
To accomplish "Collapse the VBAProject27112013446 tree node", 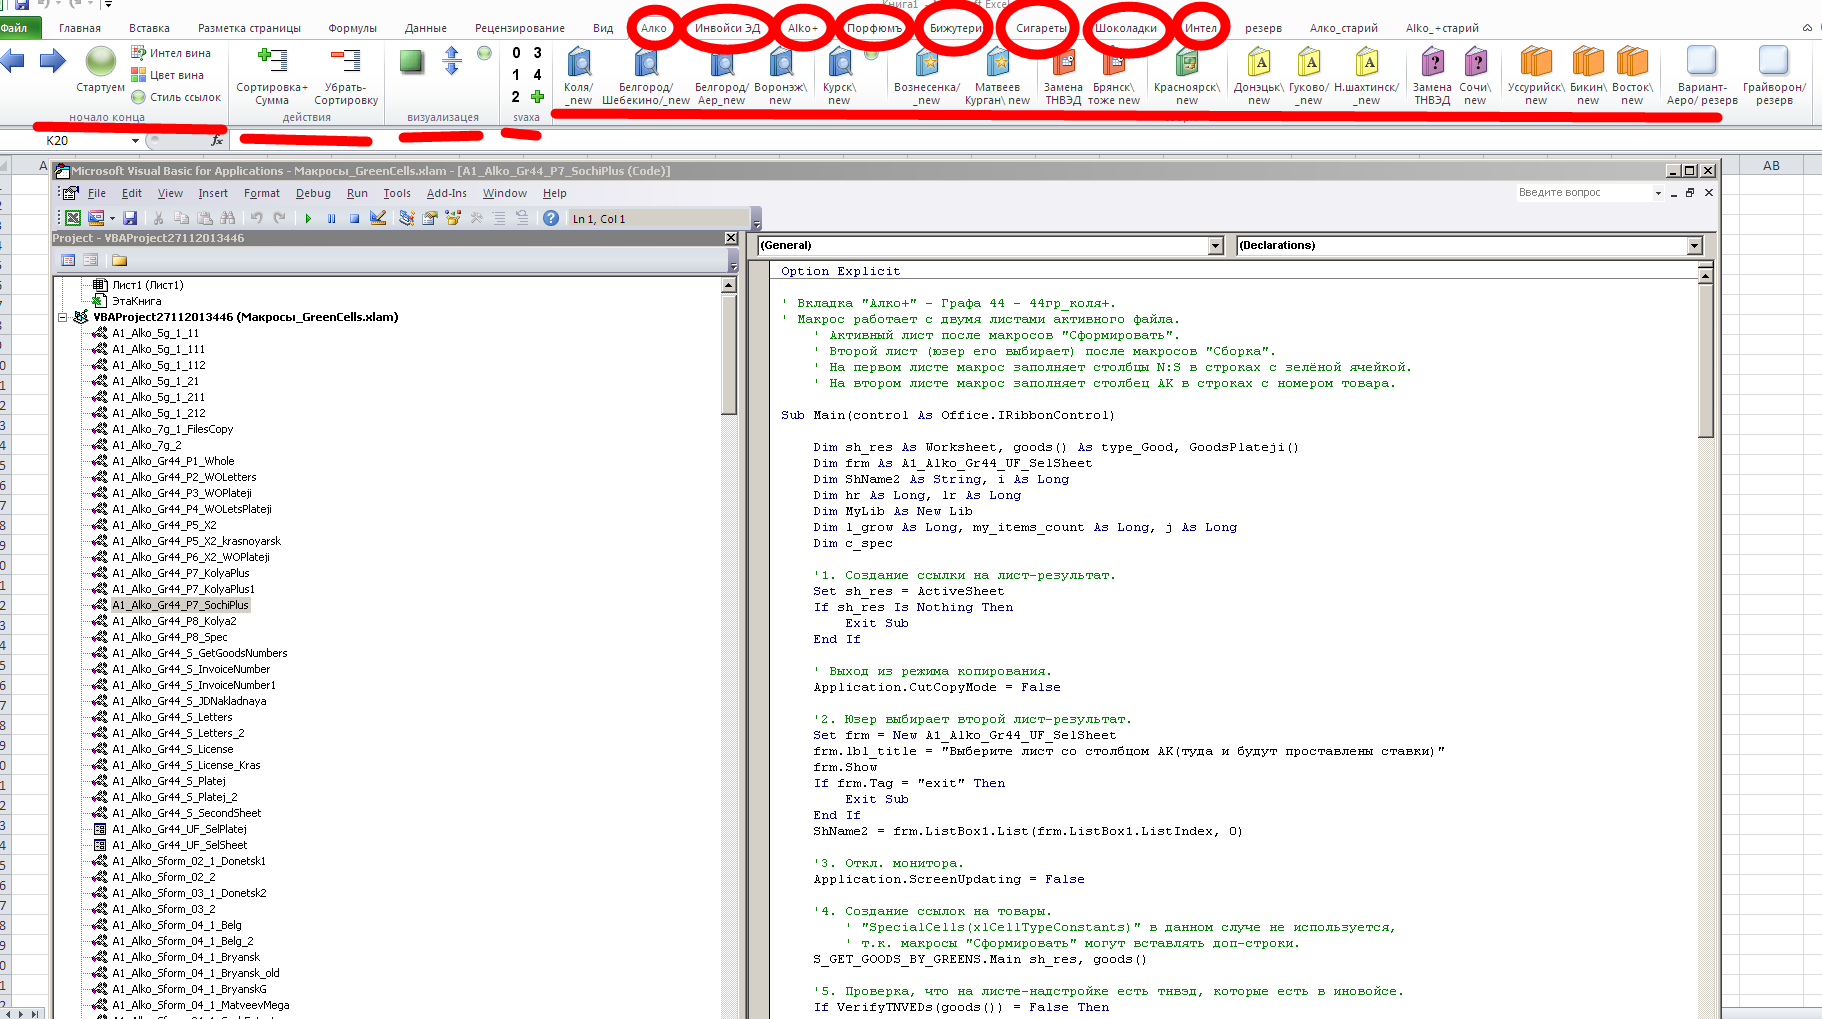I will click(x=63, y=317).
